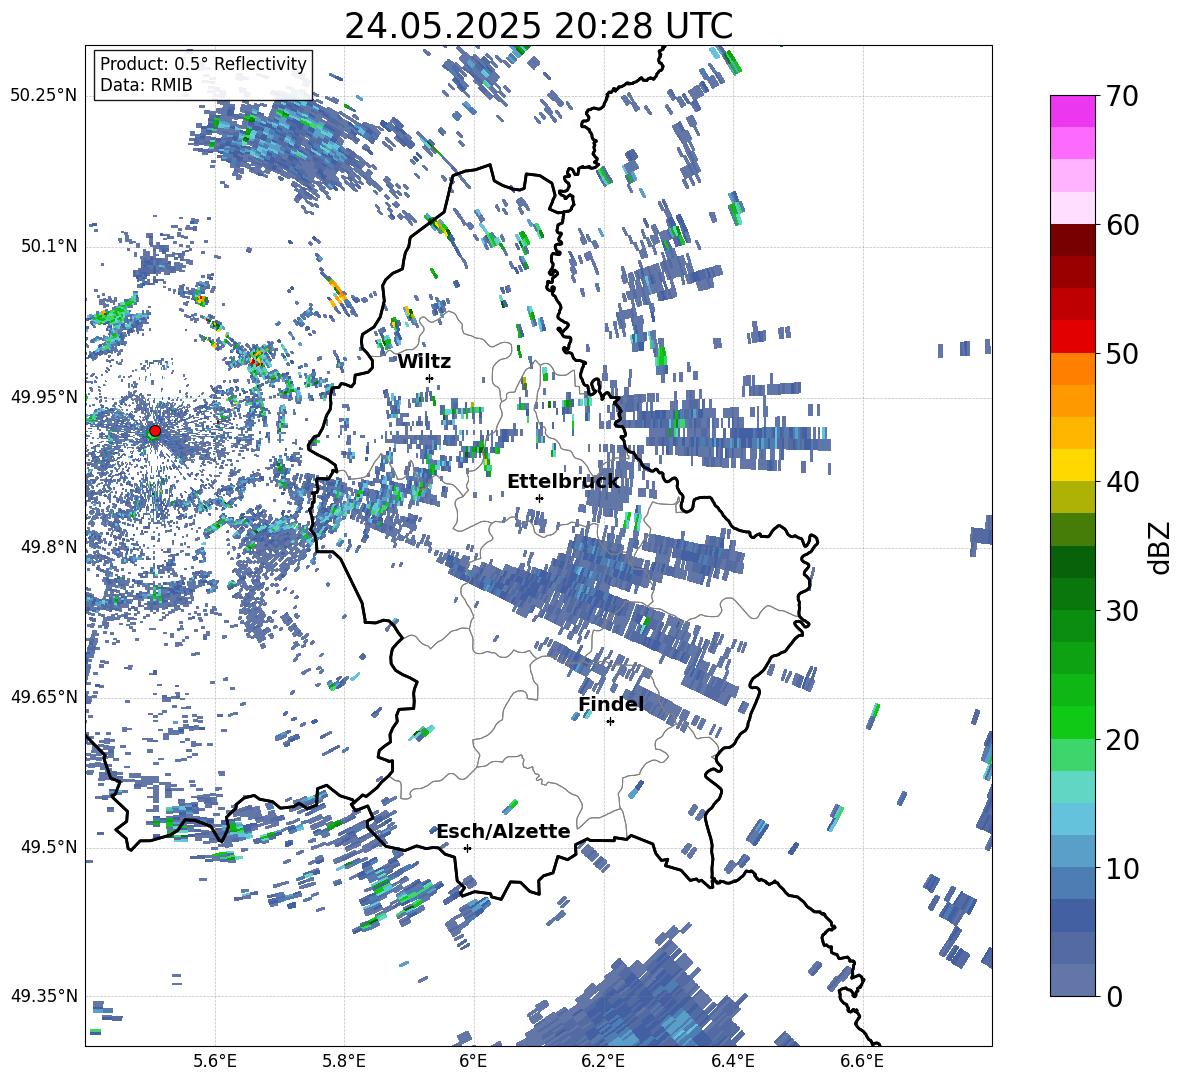Click the 70 tick on colorbar
The image size is (1184, 1081).
1122,96
